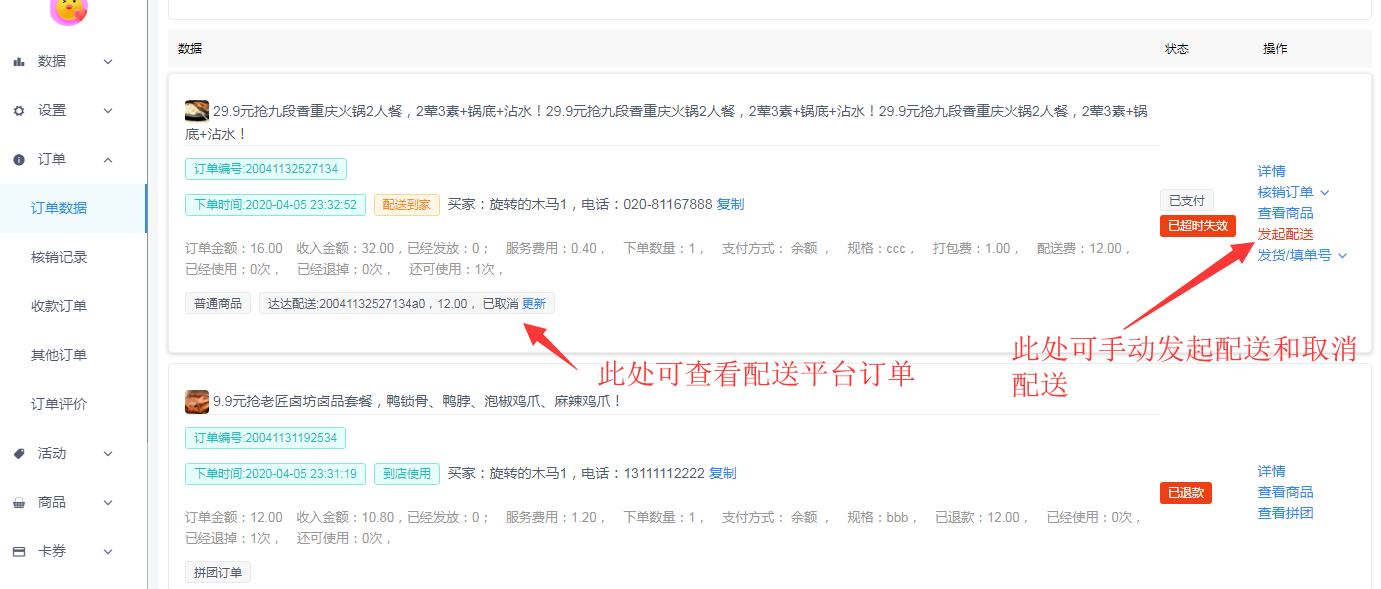The width and height of the screenshot is (1381, 589).
Task: Click 查看拼团 link
Action: (x=1285, y=514)
